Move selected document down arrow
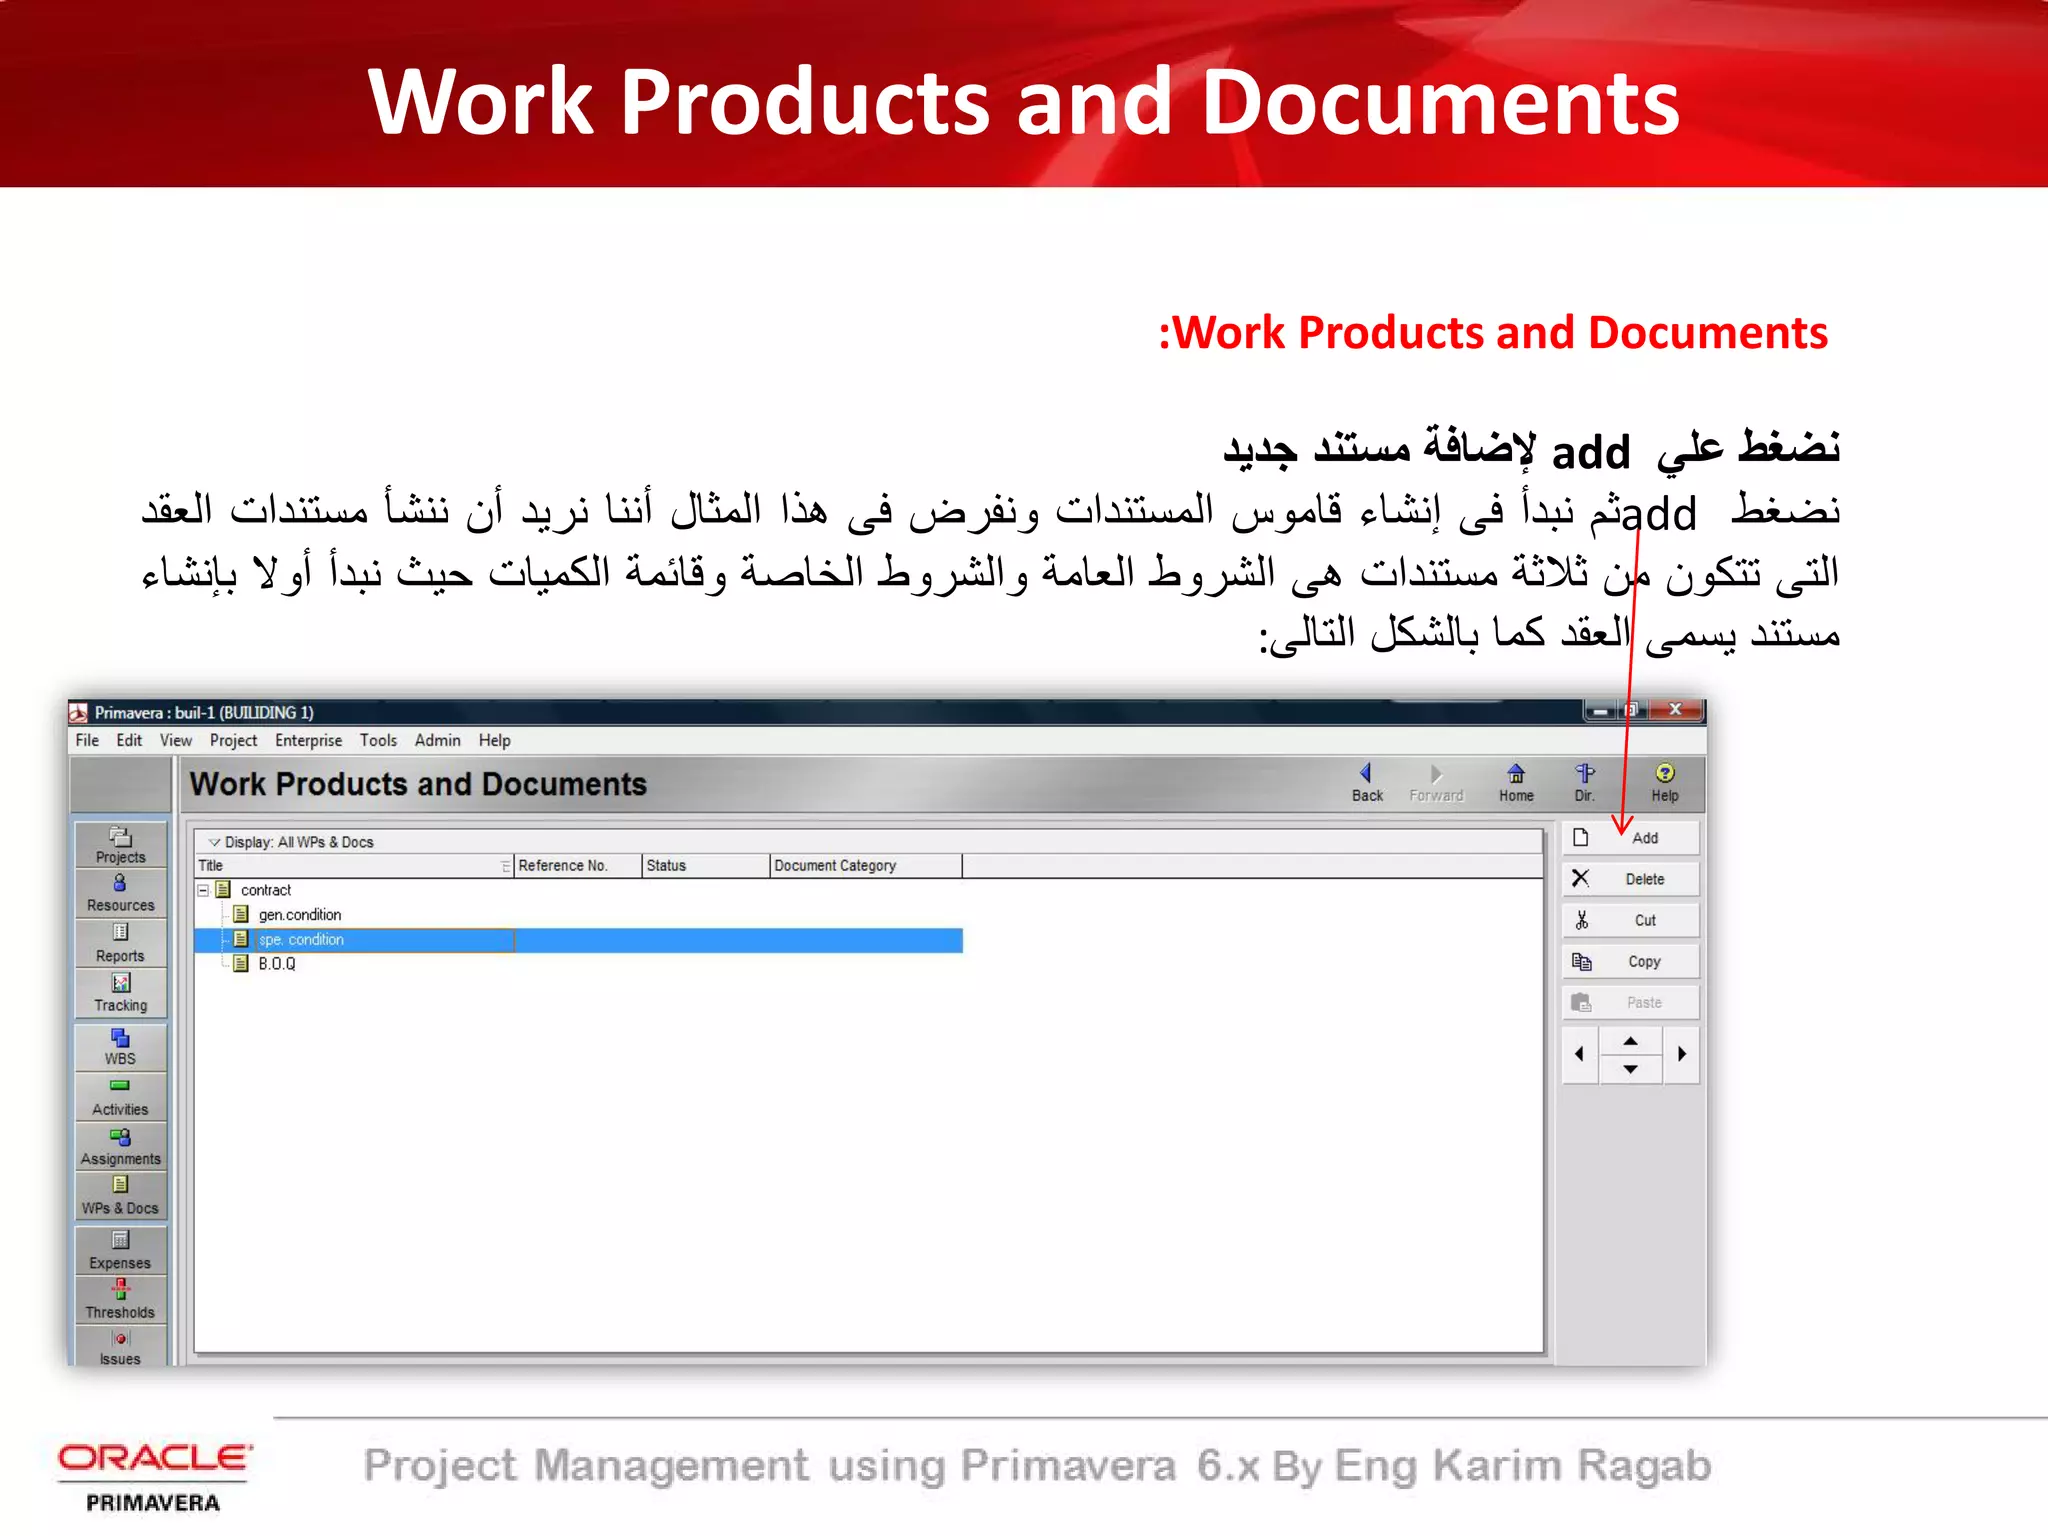 click(x=1631, y=1069)
